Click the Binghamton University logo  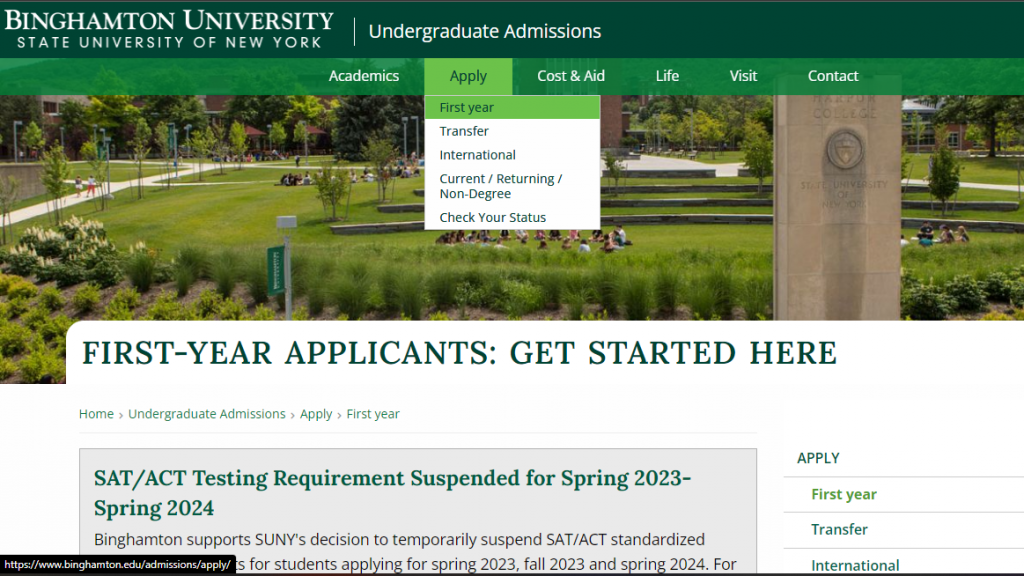[x=170, y=30]
